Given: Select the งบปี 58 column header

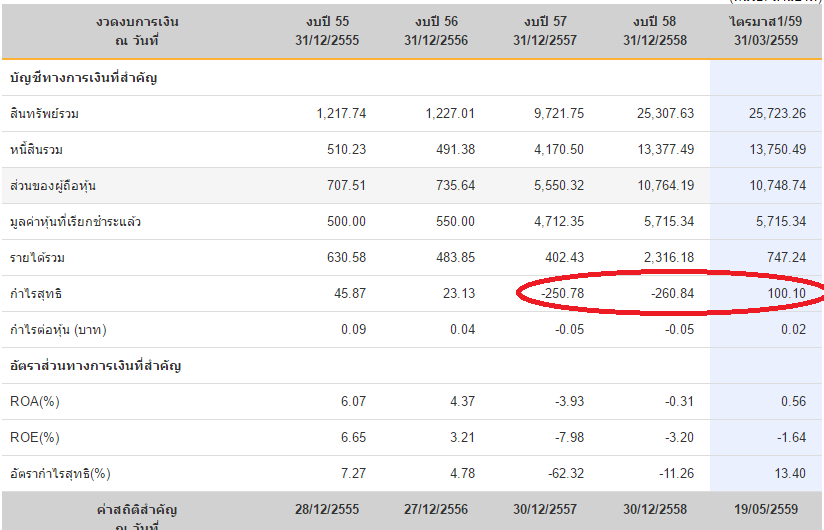Looking at the screenshot, I should point(658,30).
